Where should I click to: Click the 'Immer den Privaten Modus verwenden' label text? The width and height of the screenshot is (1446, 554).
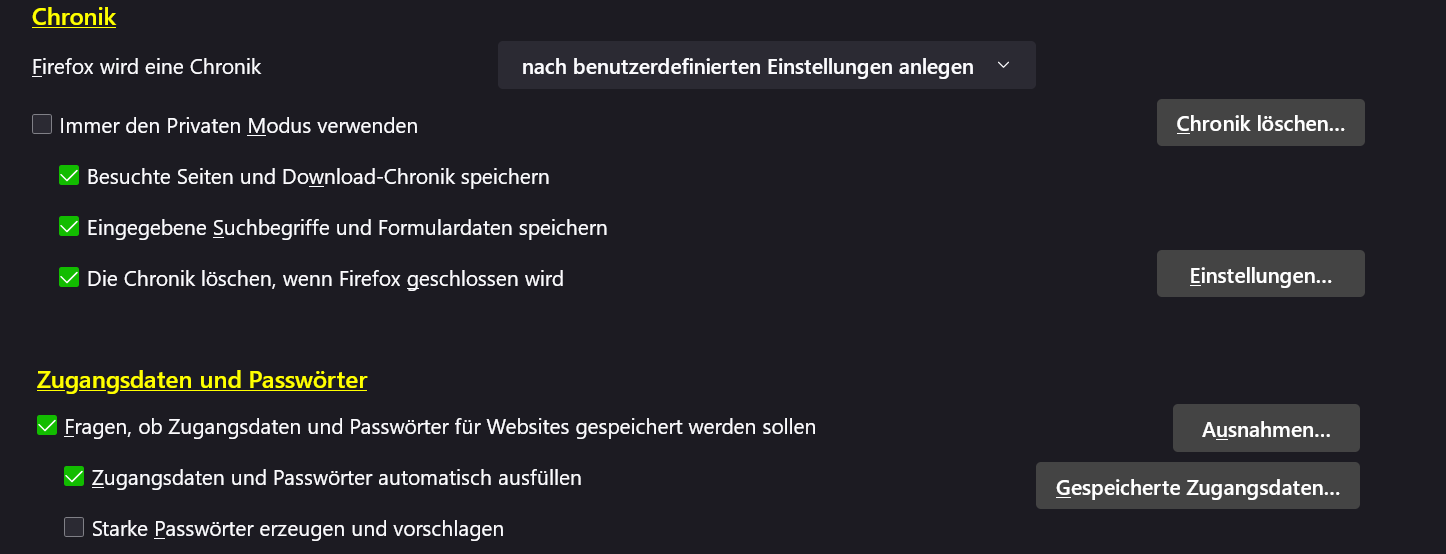coord(238,126)
